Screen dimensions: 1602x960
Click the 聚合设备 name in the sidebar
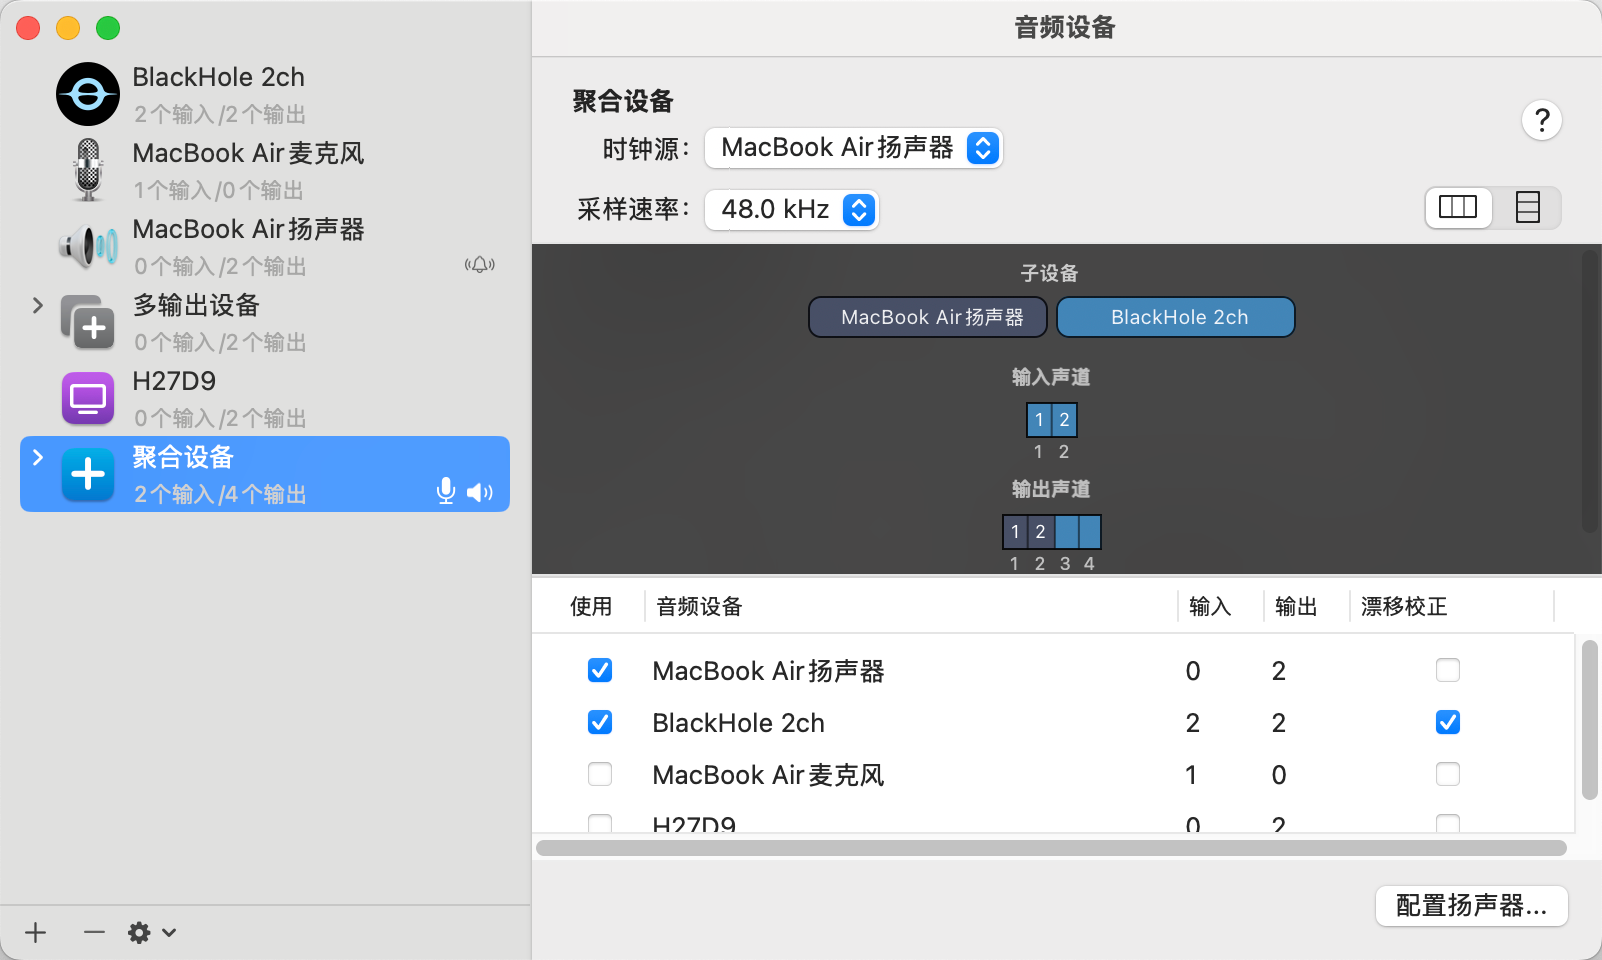[x=183, y=457]
